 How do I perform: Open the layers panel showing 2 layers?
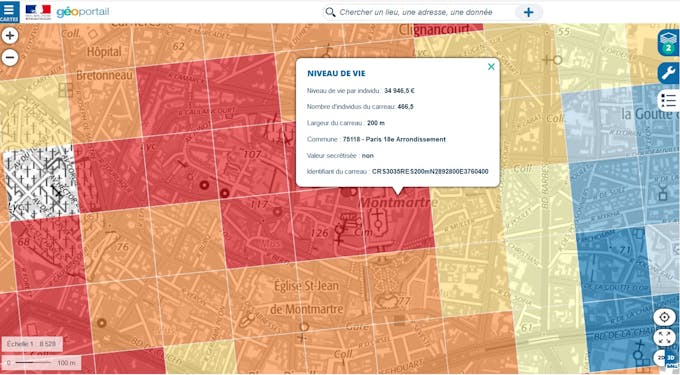668,42
